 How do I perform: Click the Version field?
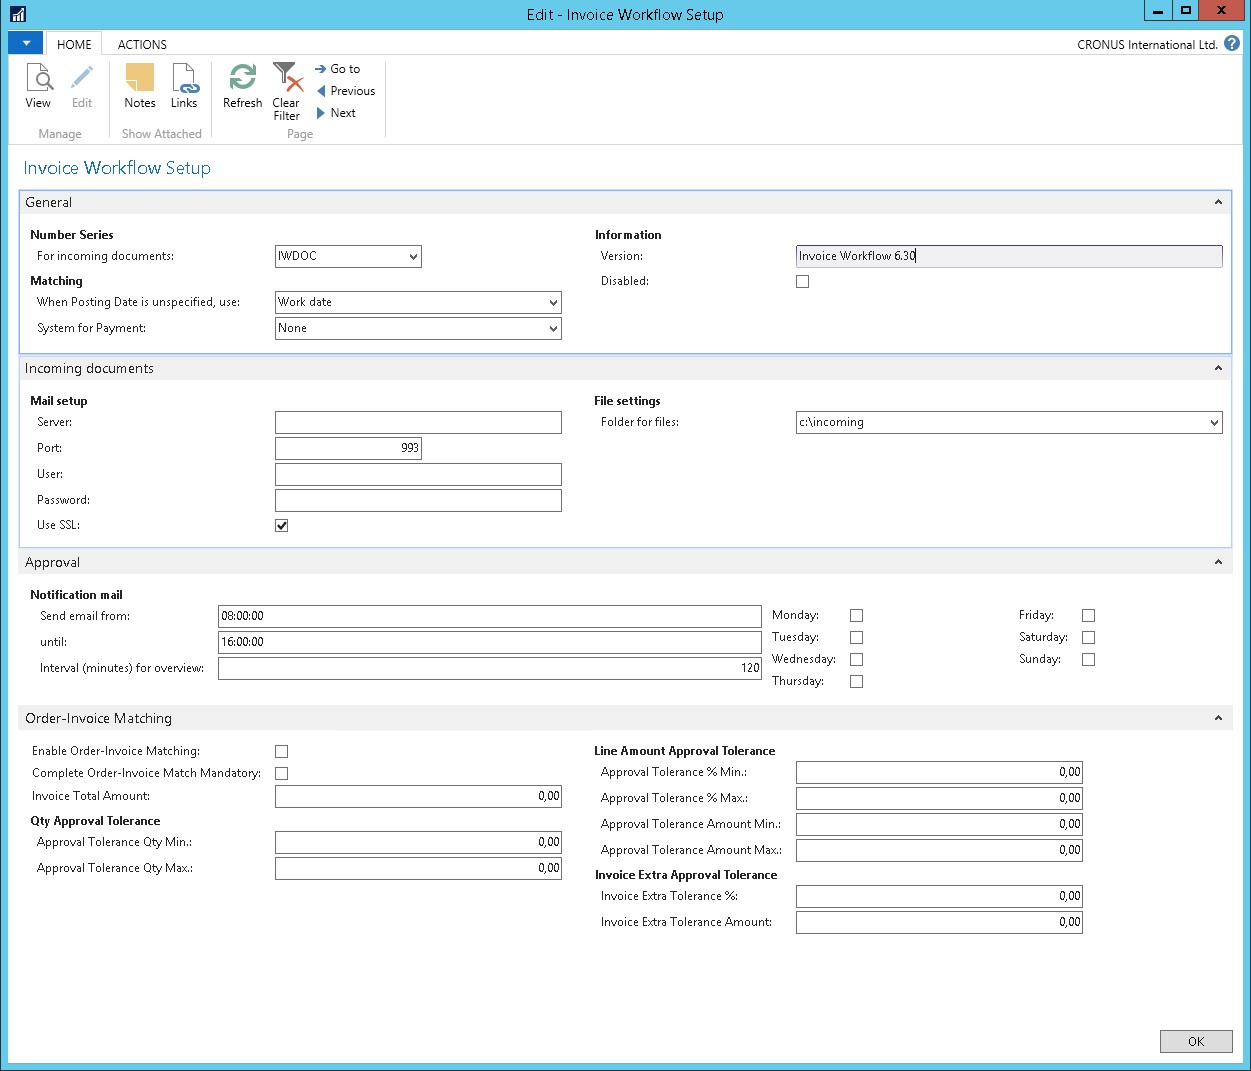point(1009,256)
